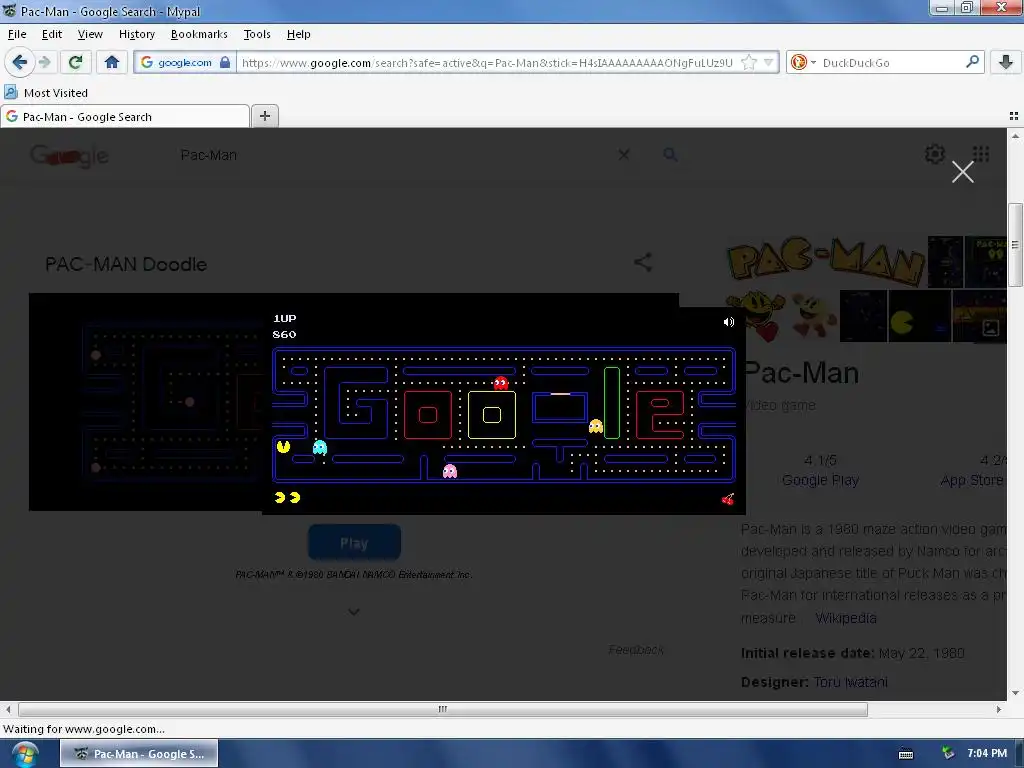
Task: Open the Tools menu
Action: click(x=257, y=34)
